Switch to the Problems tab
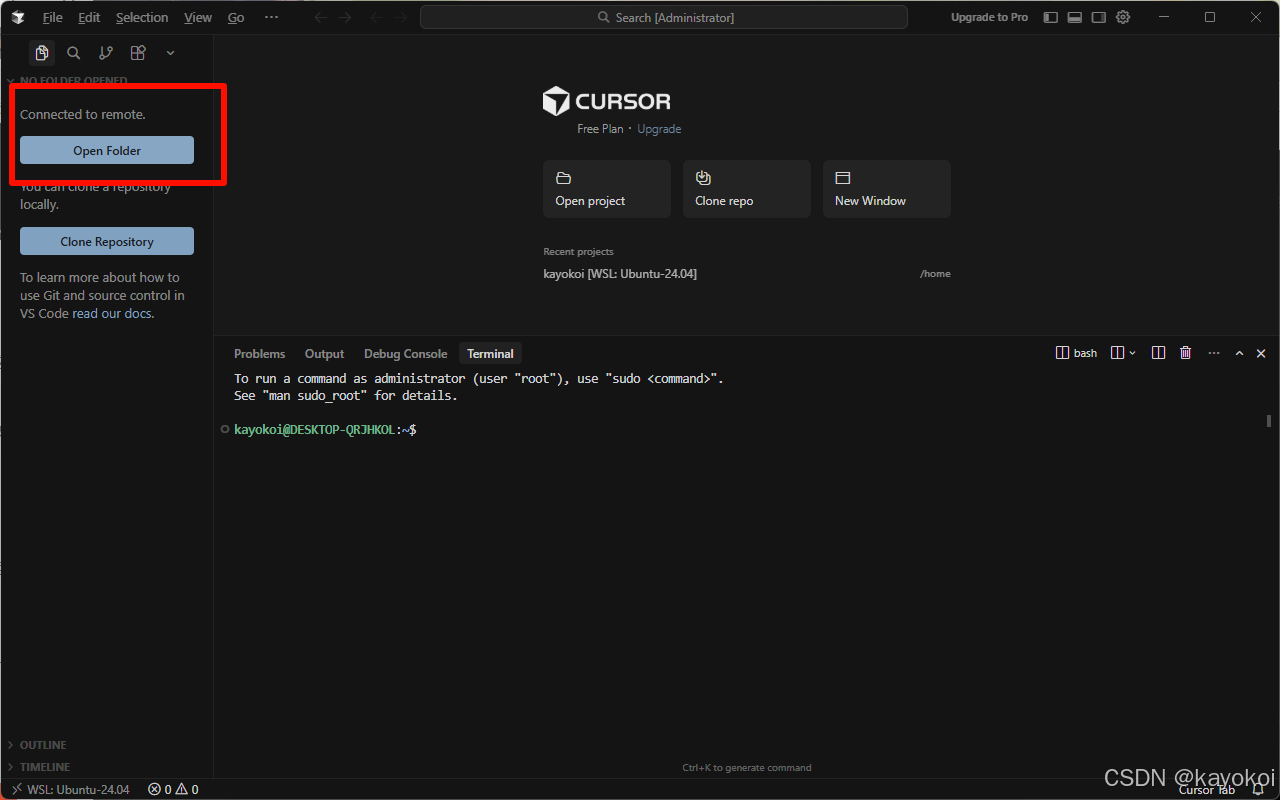This screenshot has height=800, width=1280. [x=259, y=354]
